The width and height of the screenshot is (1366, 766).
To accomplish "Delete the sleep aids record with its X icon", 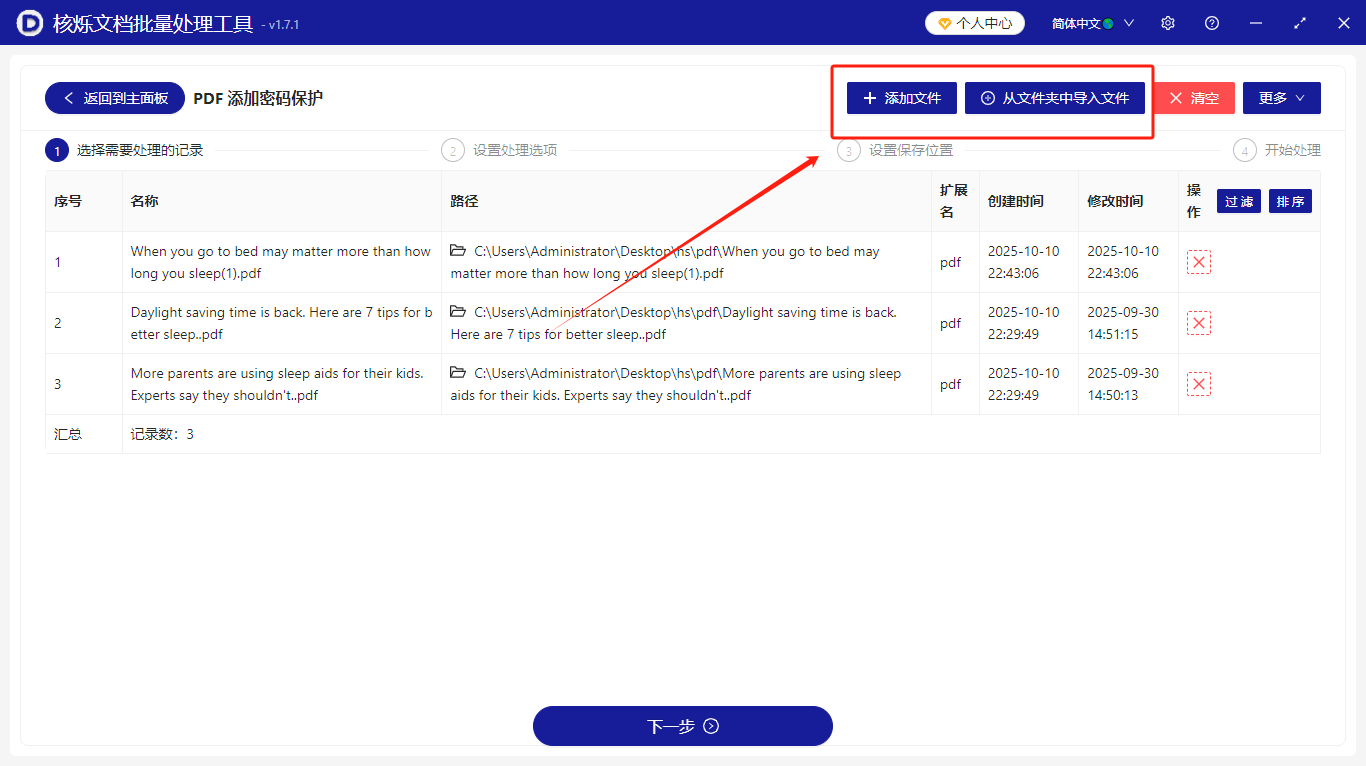I will 1199,383.
